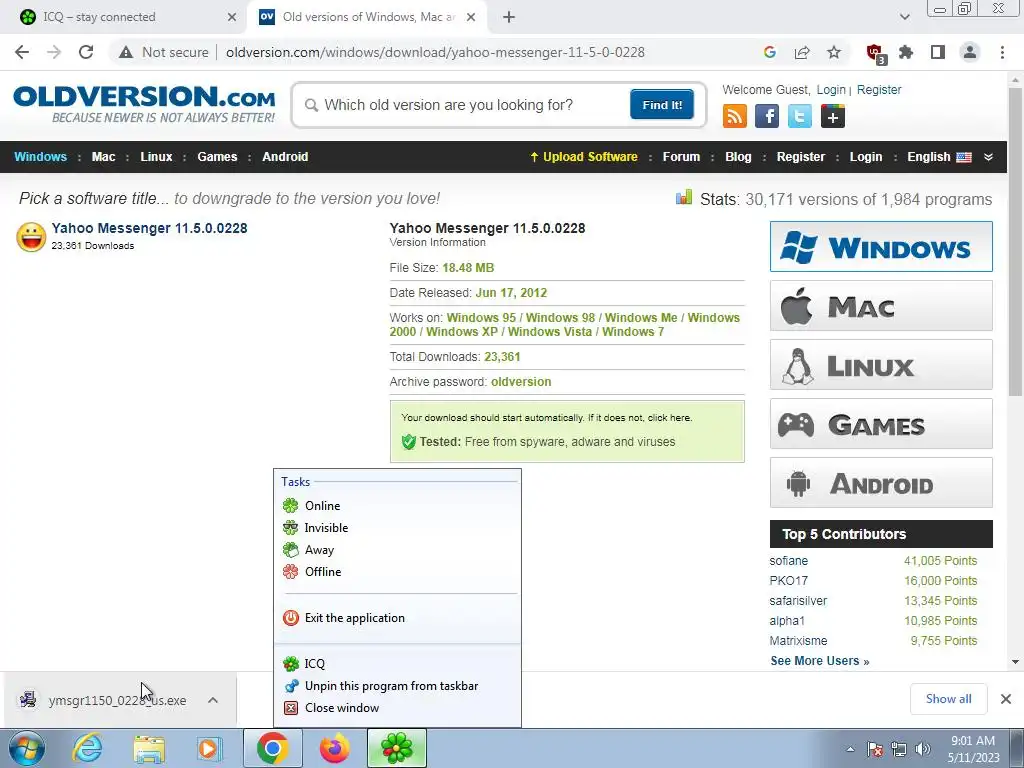Reload the page
1024x768 pixels.
[x=86, y=52]
